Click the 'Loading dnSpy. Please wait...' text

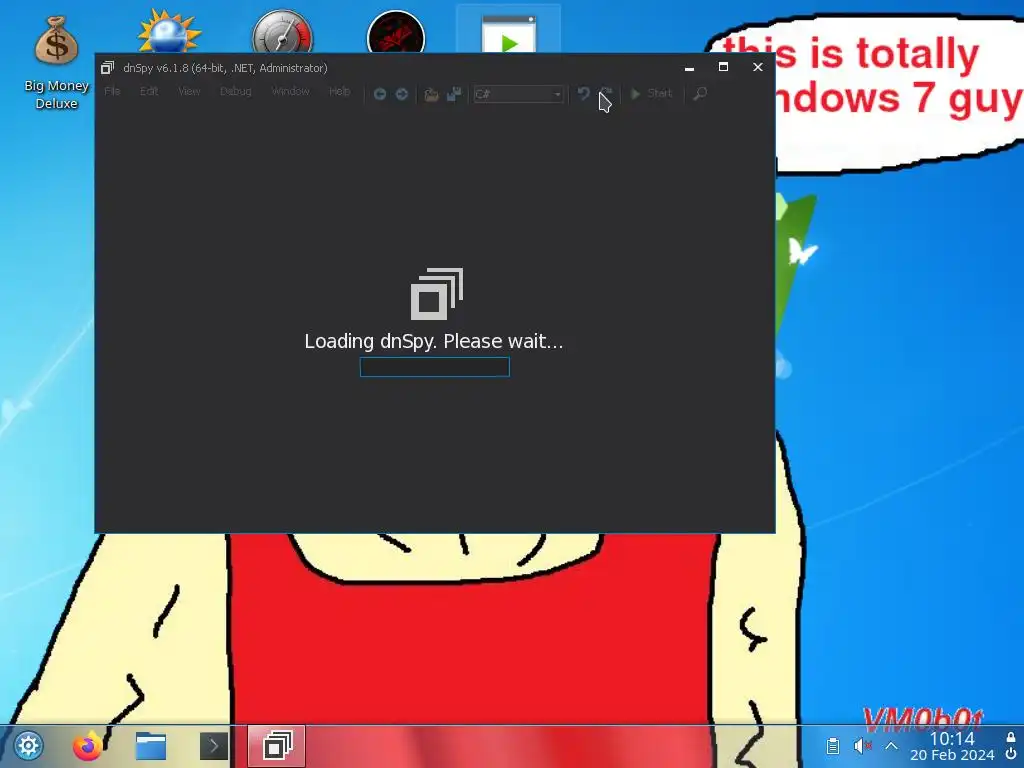coord(434,341)
